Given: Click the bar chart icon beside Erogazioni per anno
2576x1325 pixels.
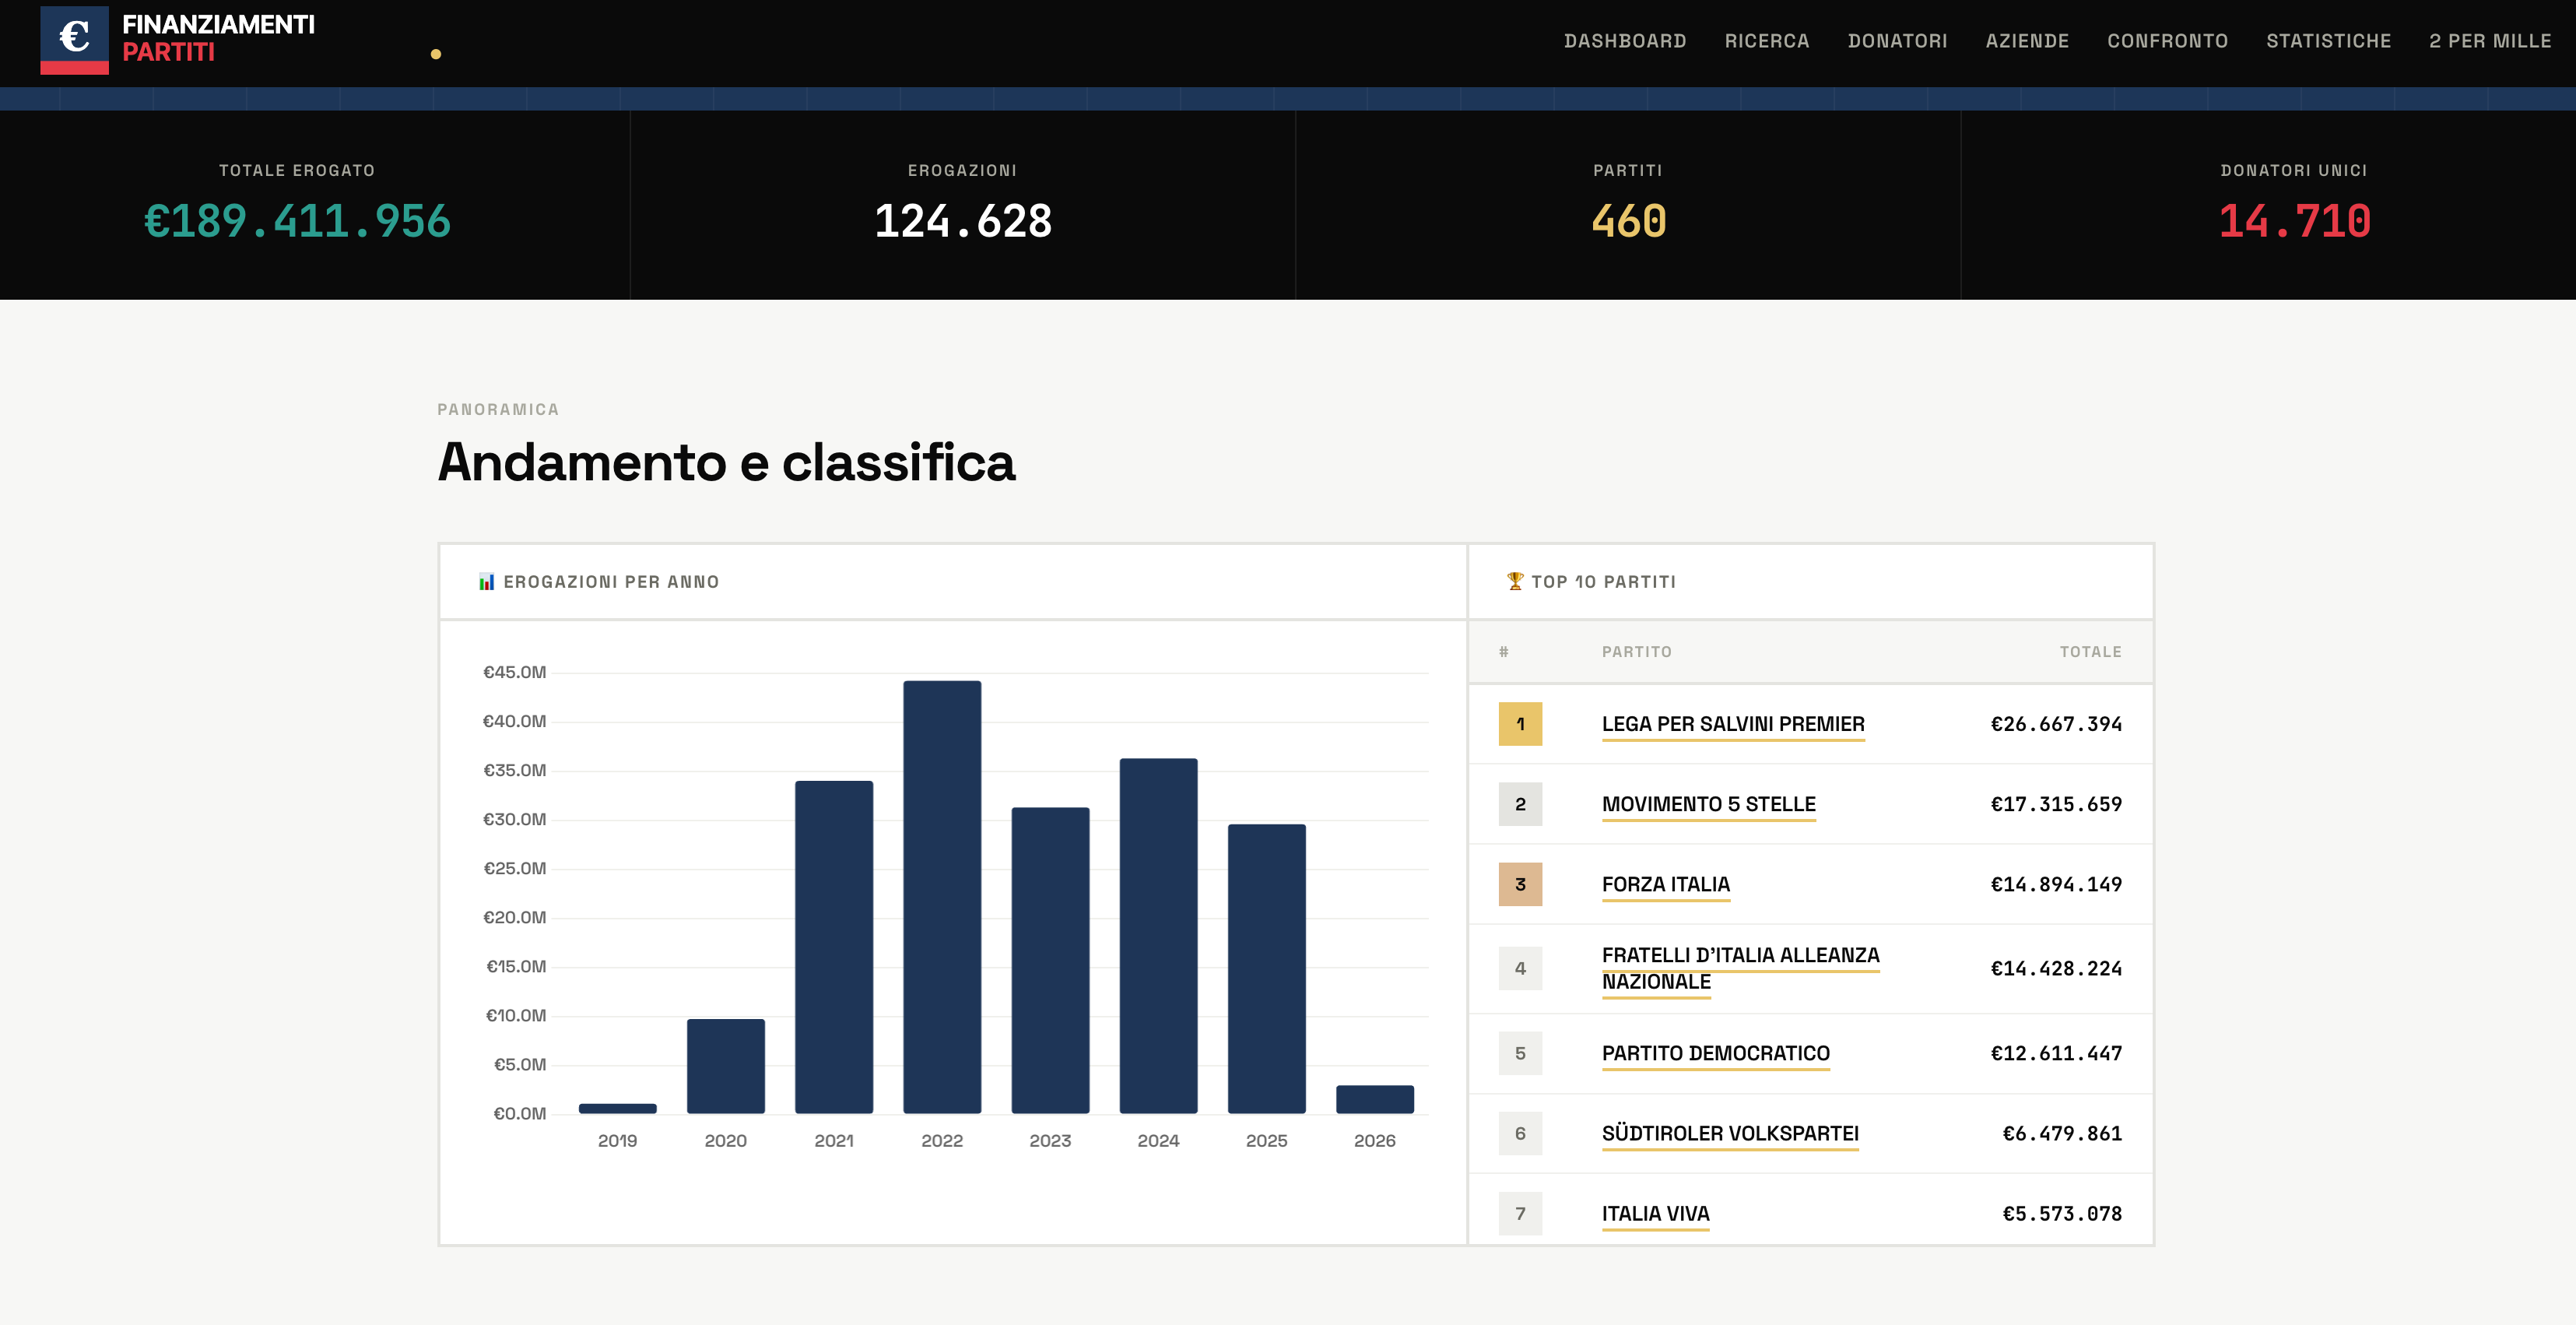Looking at the screenshot, I should [x=486, y=582].
